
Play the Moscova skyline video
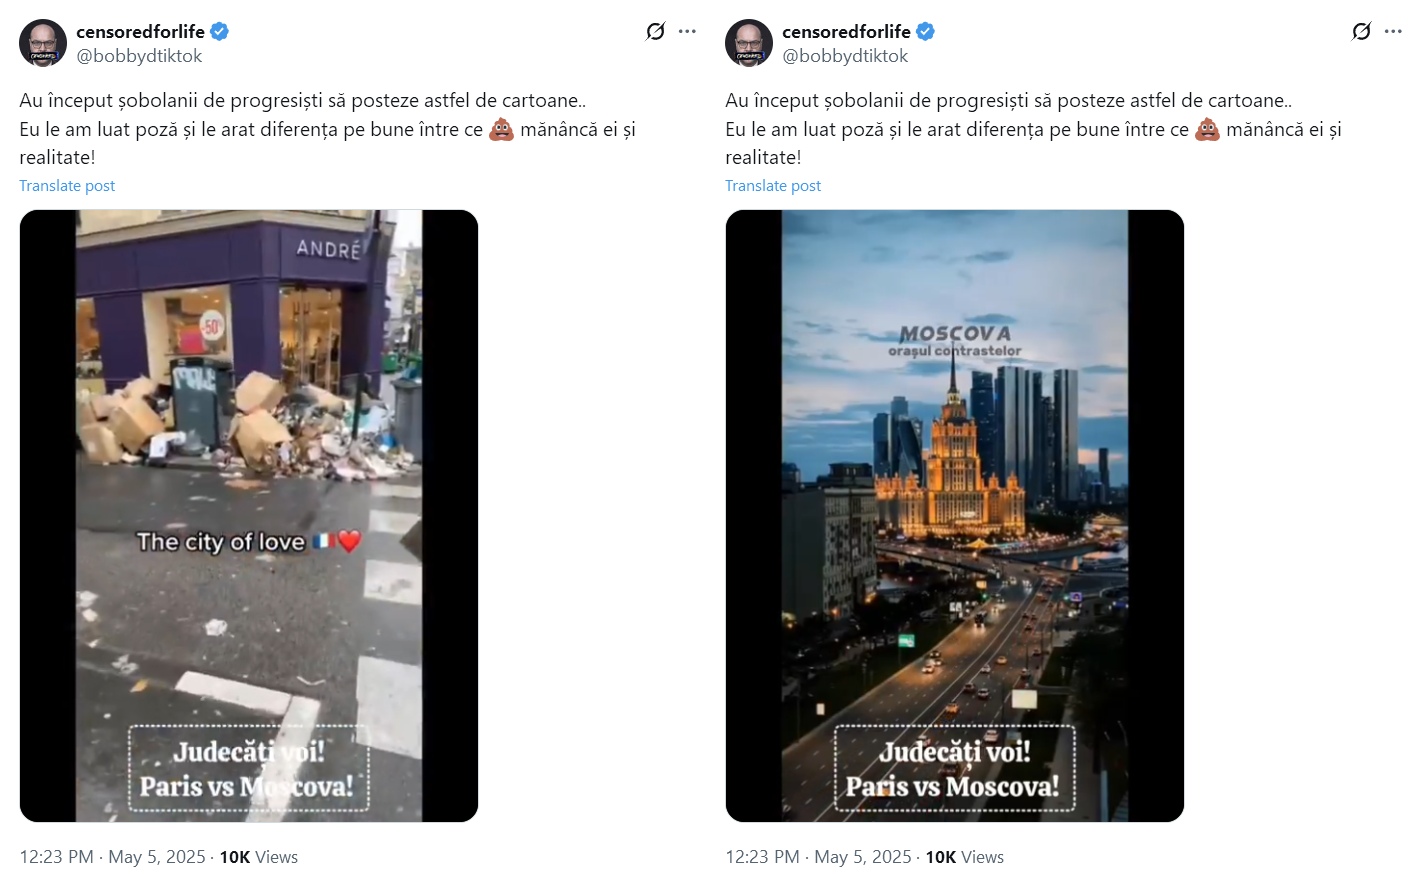(x=955, y=516)
